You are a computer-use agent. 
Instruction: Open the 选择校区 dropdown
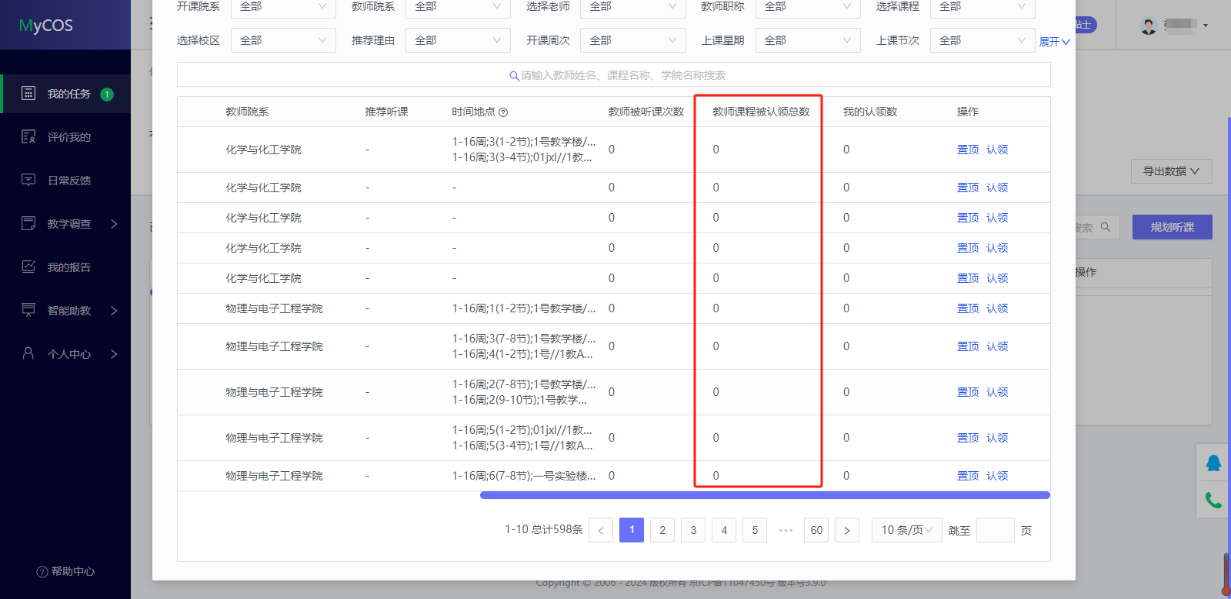point(283,40)
